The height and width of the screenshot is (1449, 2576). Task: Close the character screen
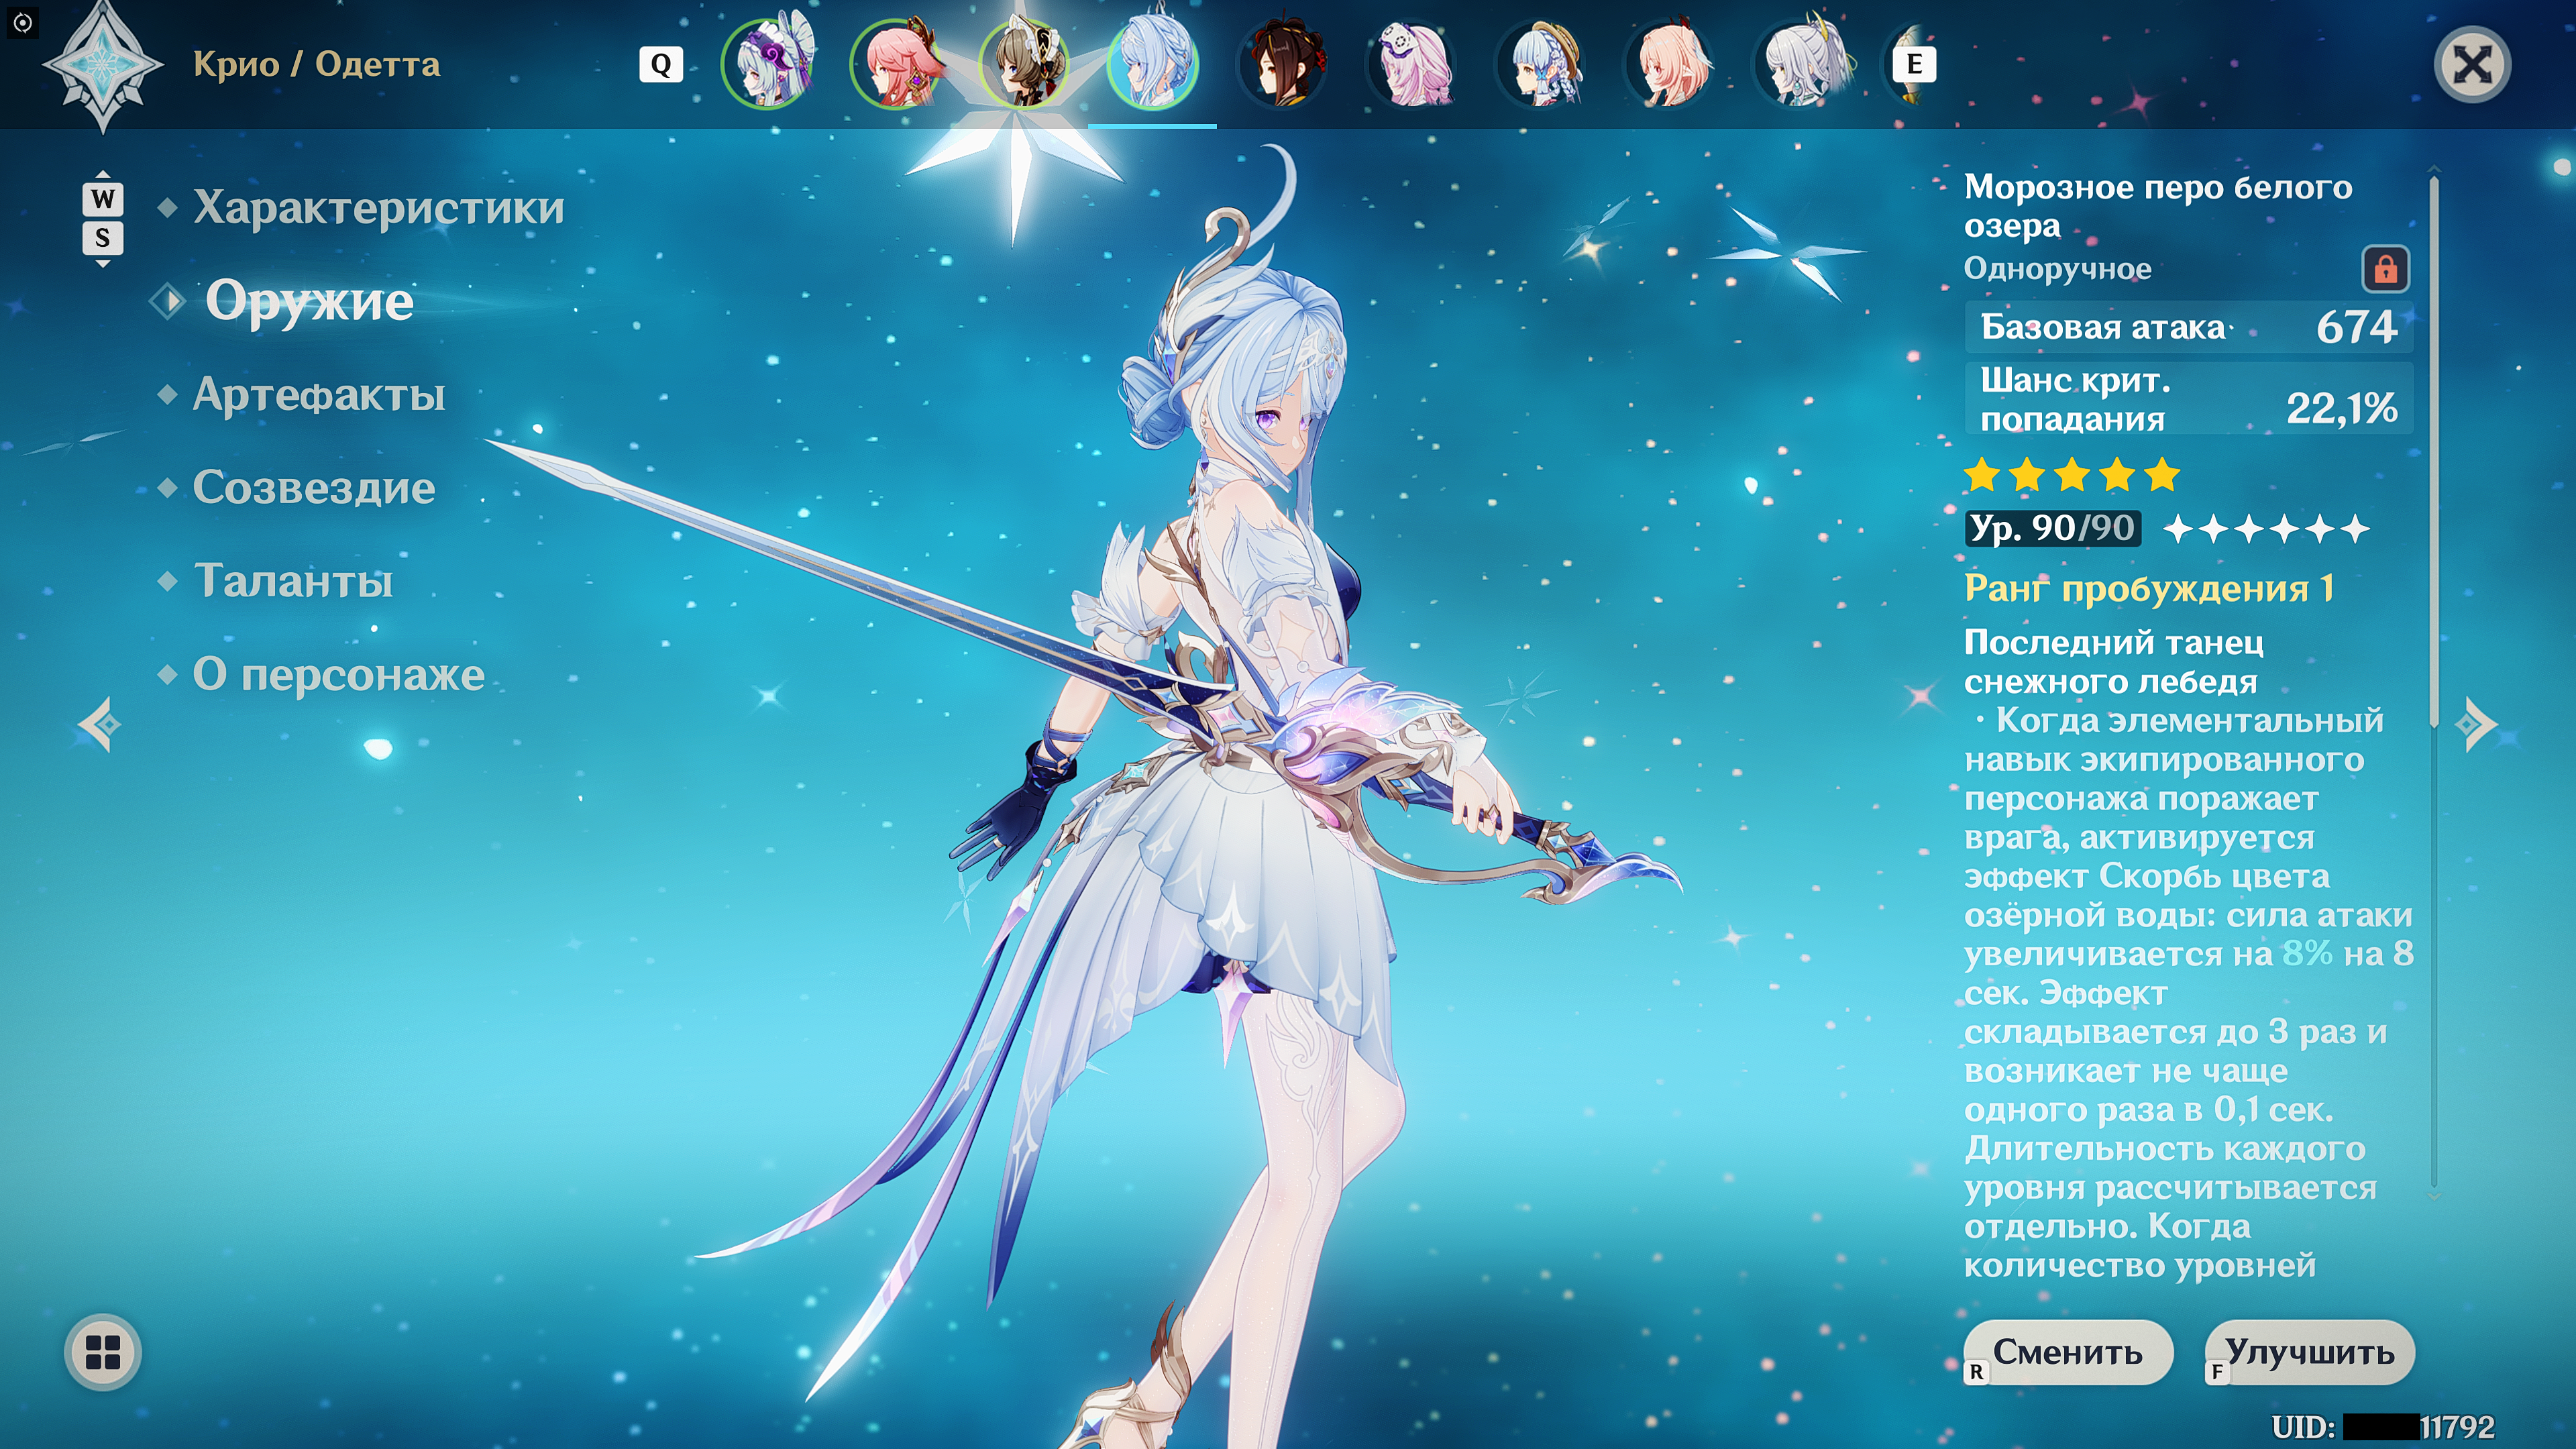(x=2473, y=66)
